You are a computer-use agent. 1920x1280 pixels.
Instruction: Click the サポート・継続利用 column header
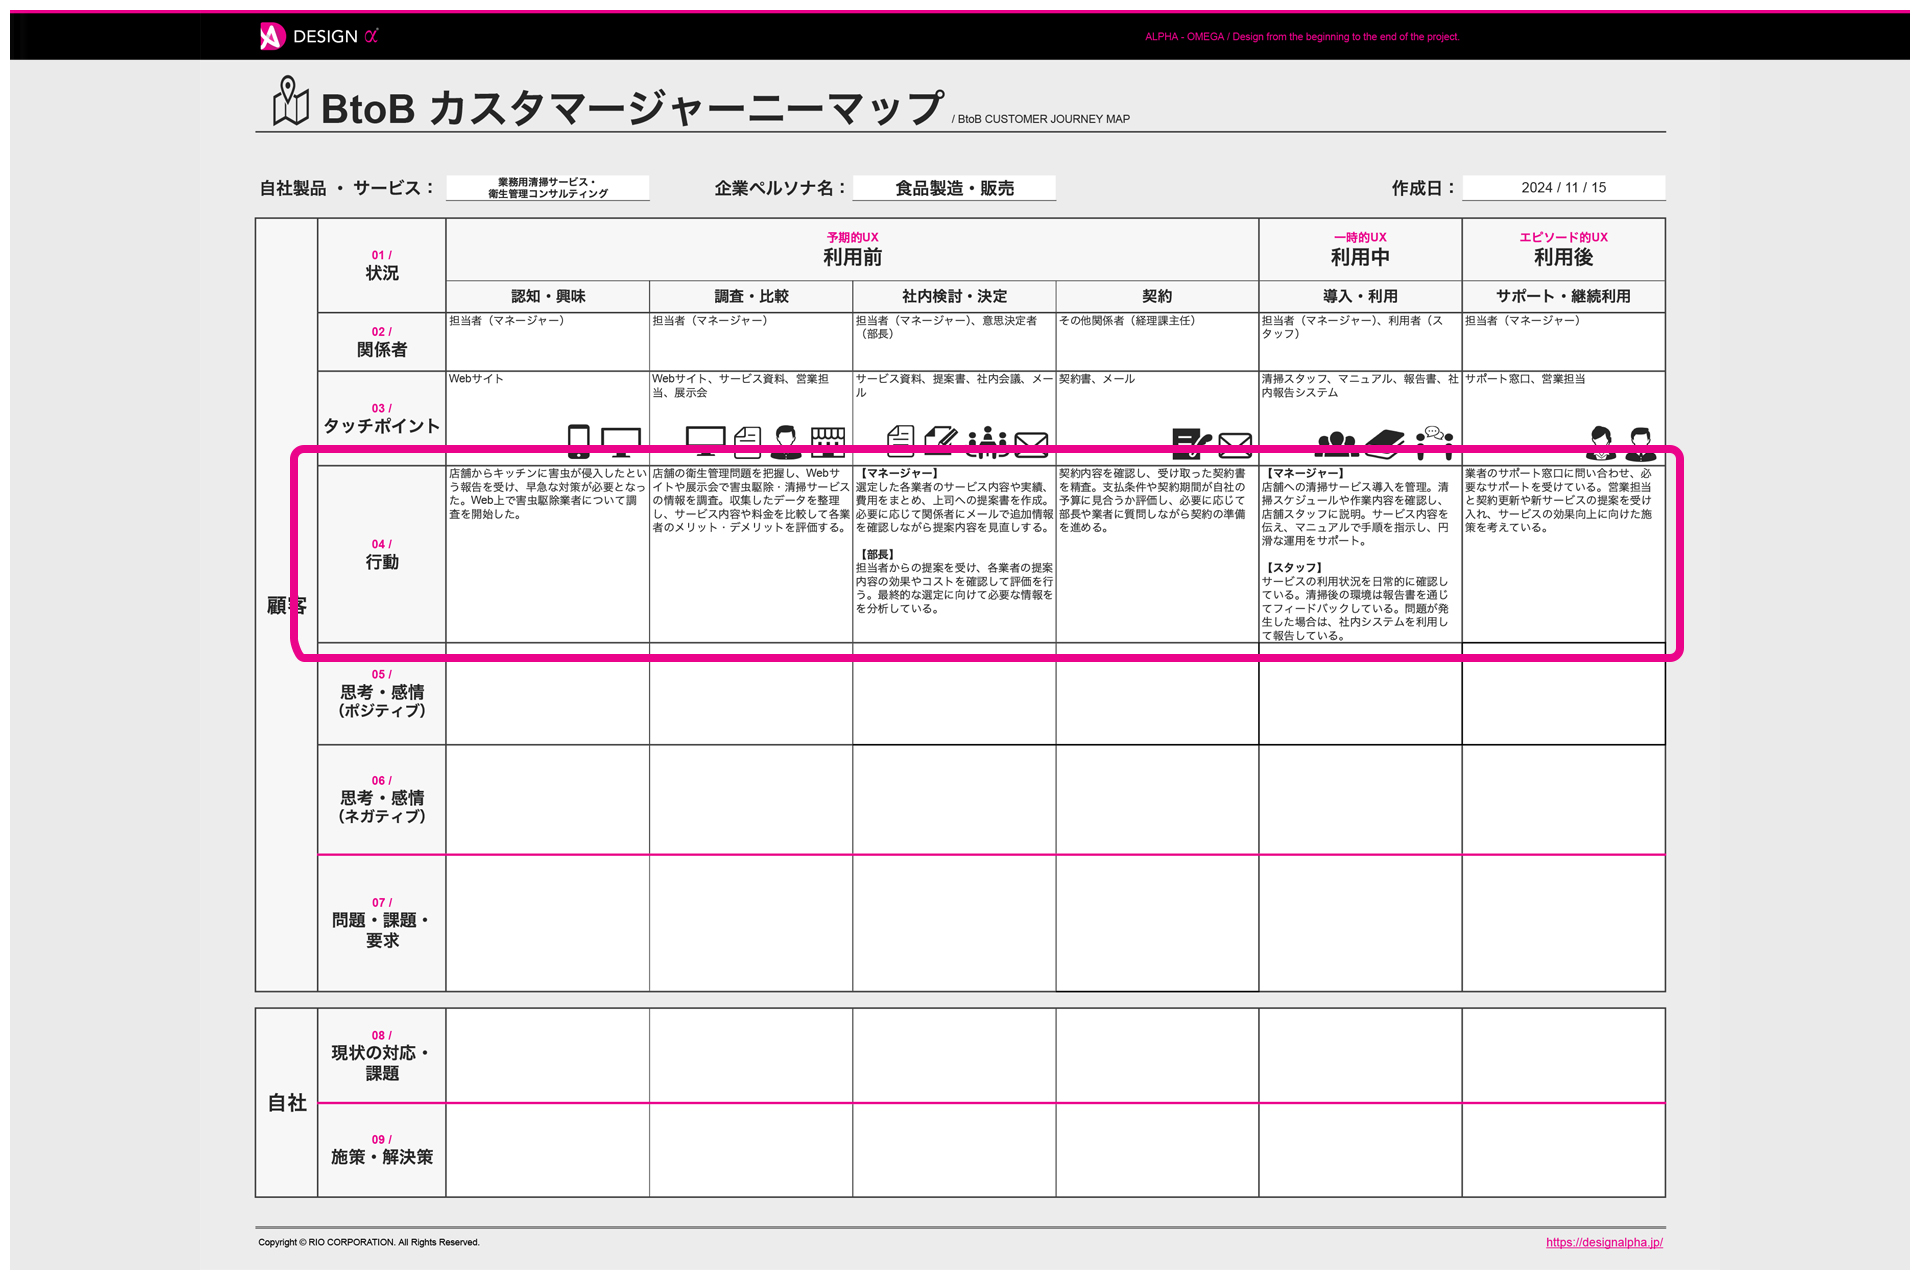(x=1563, y=296)
